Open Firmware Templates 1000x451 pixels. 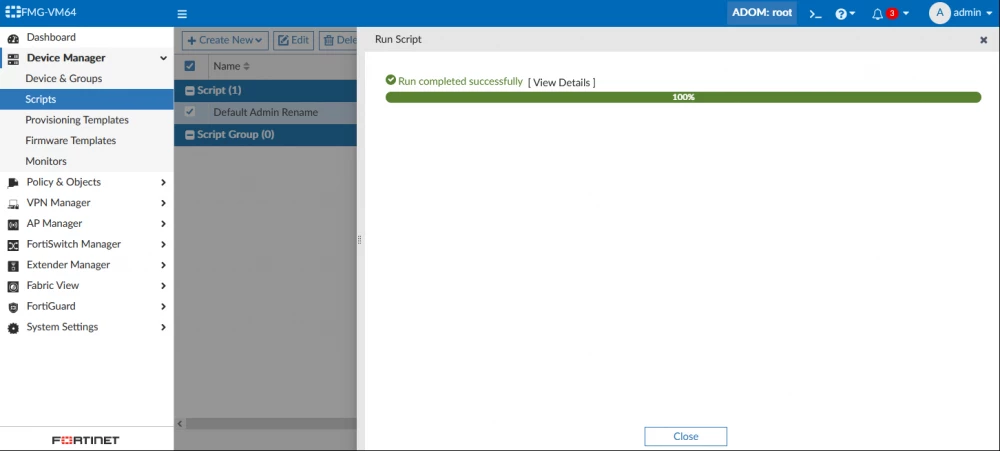(71, 140)
